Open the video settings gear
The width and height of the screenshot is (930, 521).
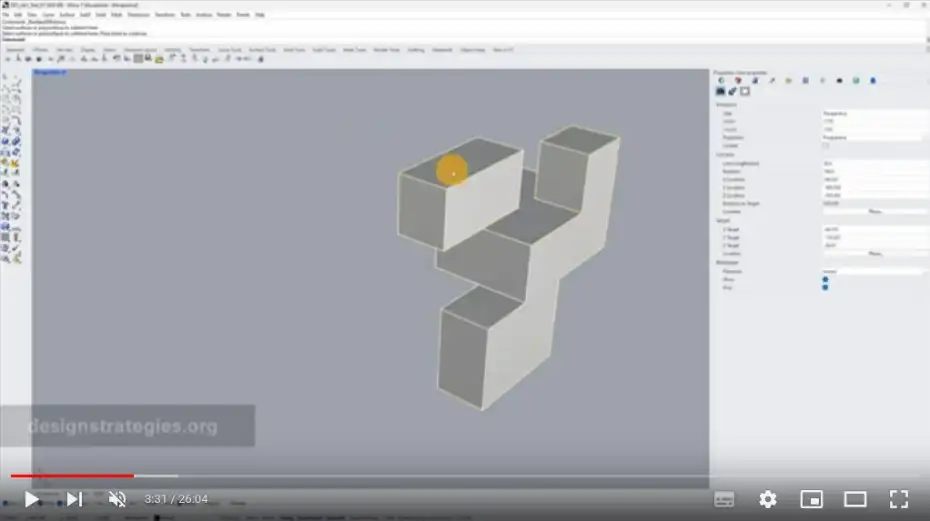[767, 499]
